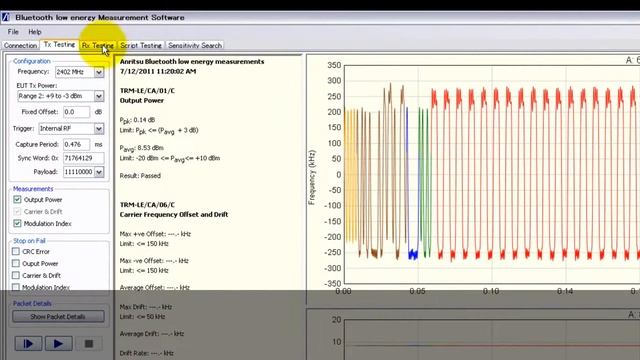The height and width of the screenshot is (360, 640).
Task: Open the EUT Tx Power range dropdown
Action: click(x=99, y=96)
